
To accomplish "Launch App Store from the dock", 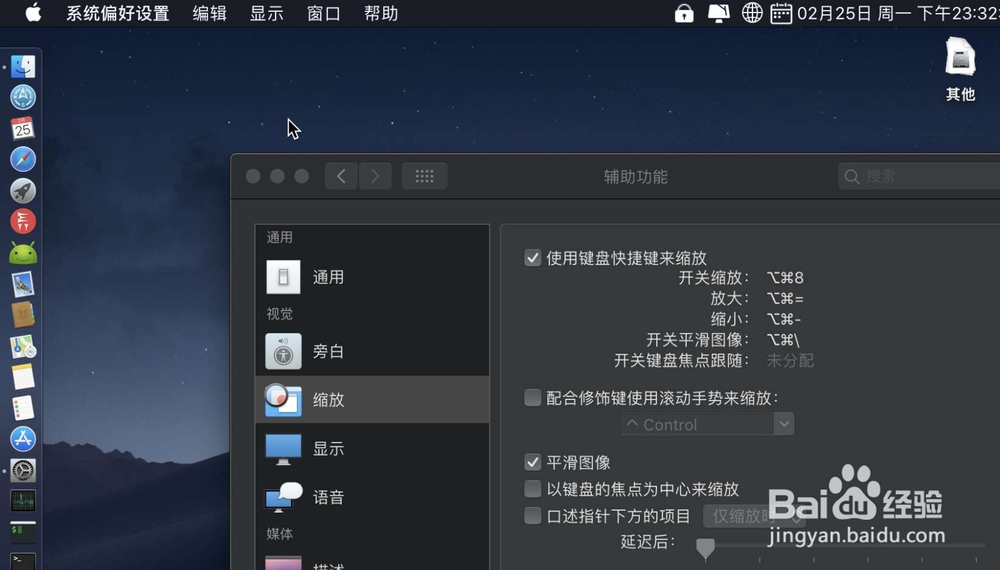I will (x=23, y=439).
